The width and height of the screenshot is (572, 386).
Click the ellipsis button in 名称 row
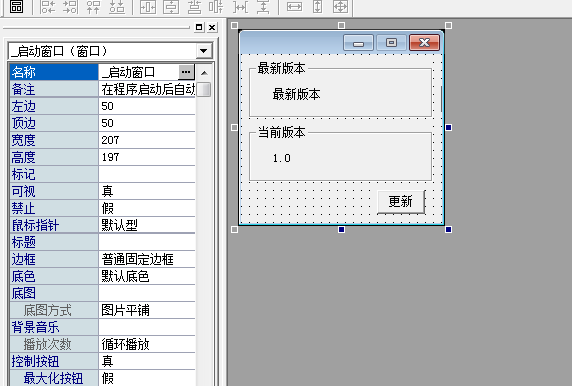pos(186,72)
